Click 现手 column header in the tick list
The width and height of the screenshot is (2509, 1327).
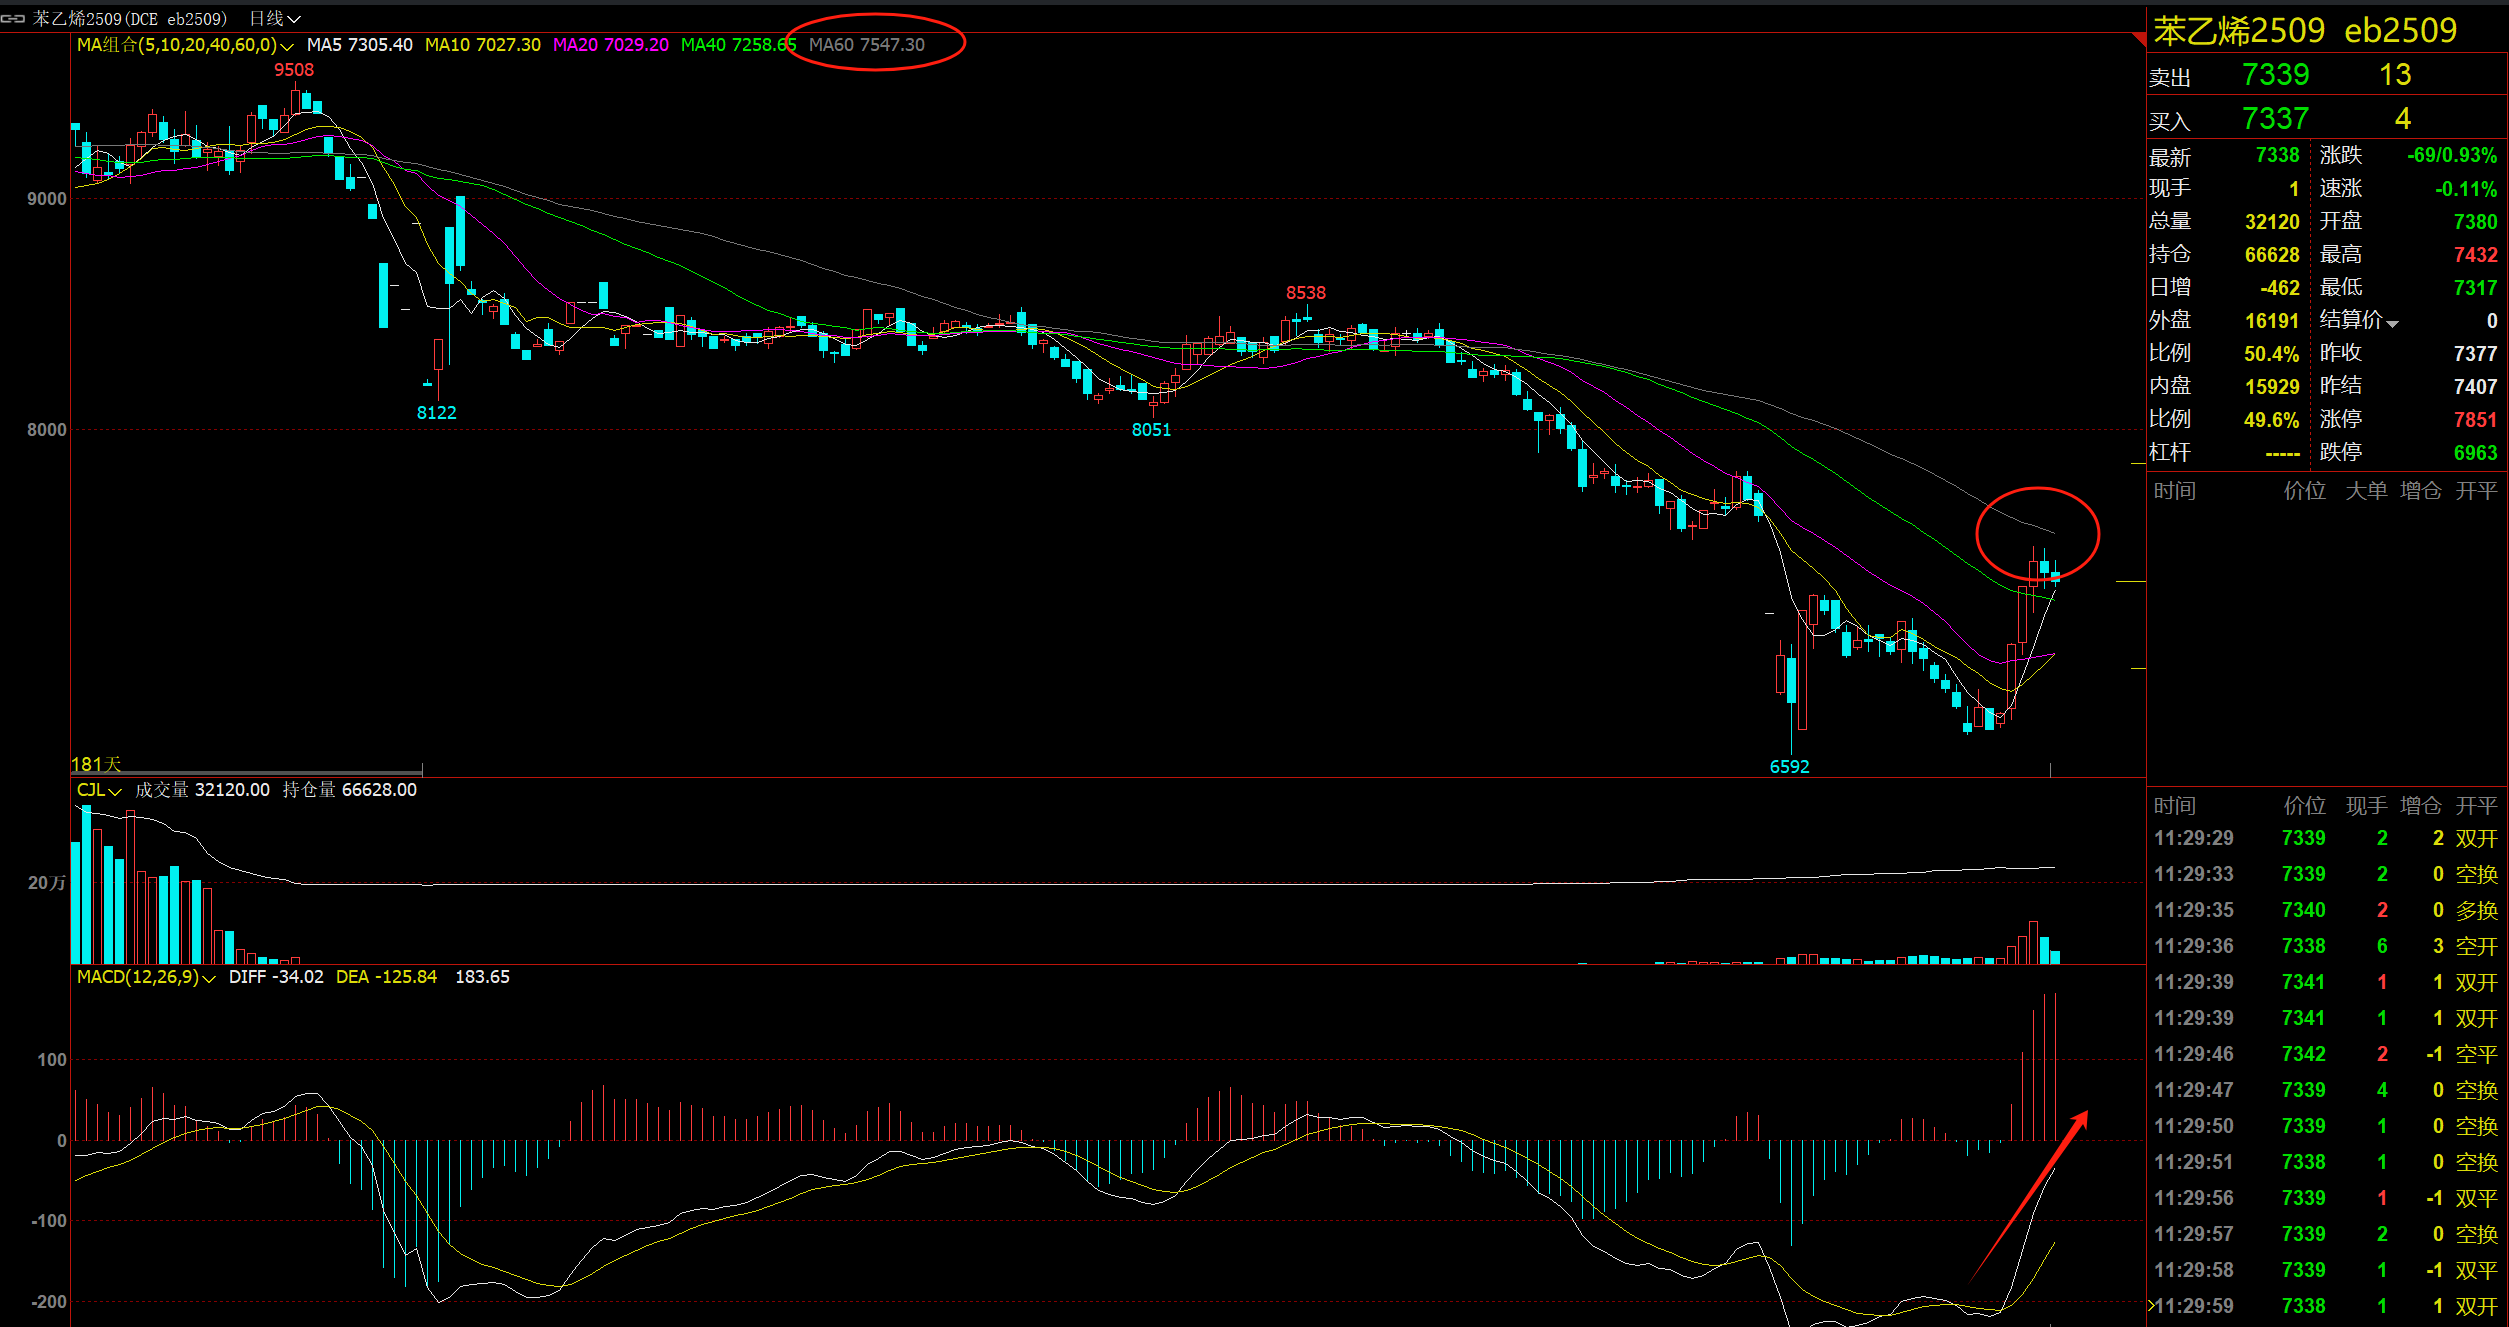2366,806
